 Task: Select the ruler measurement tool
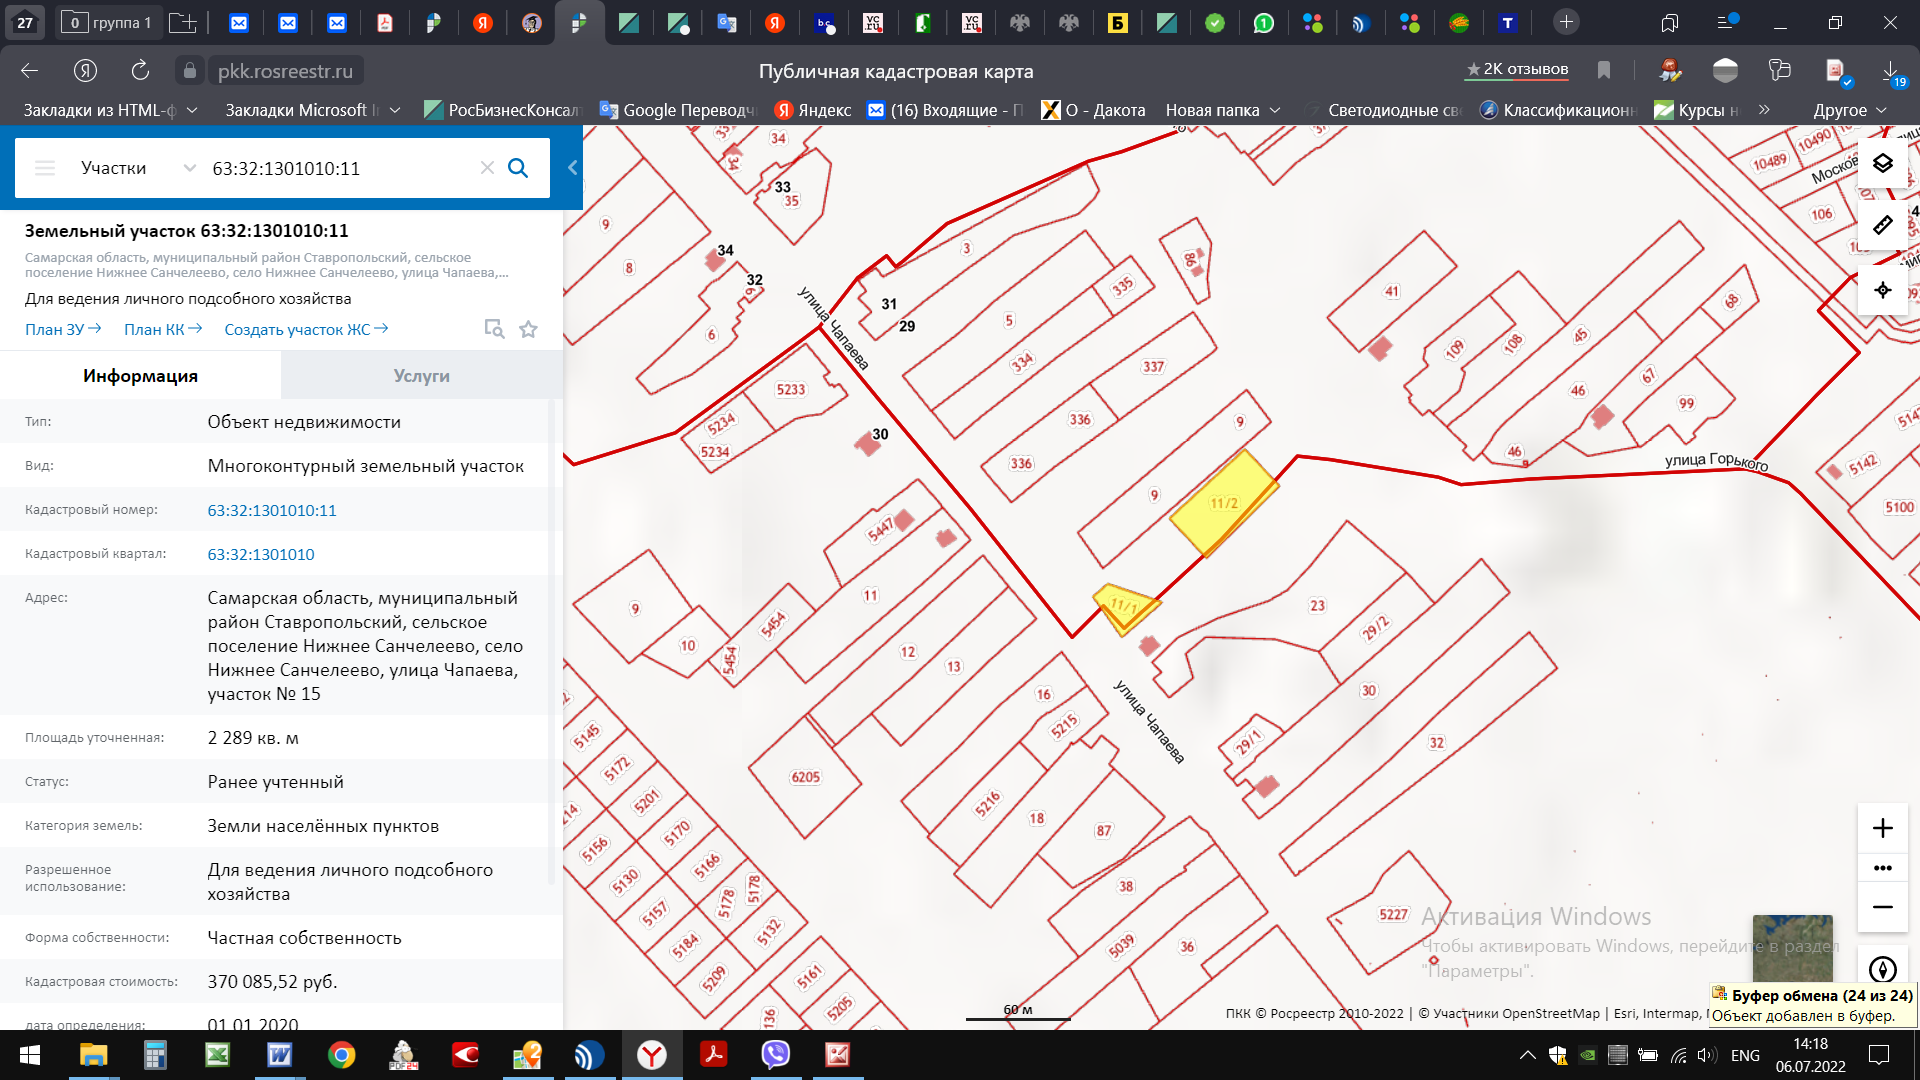click(x=1882, y=226)
